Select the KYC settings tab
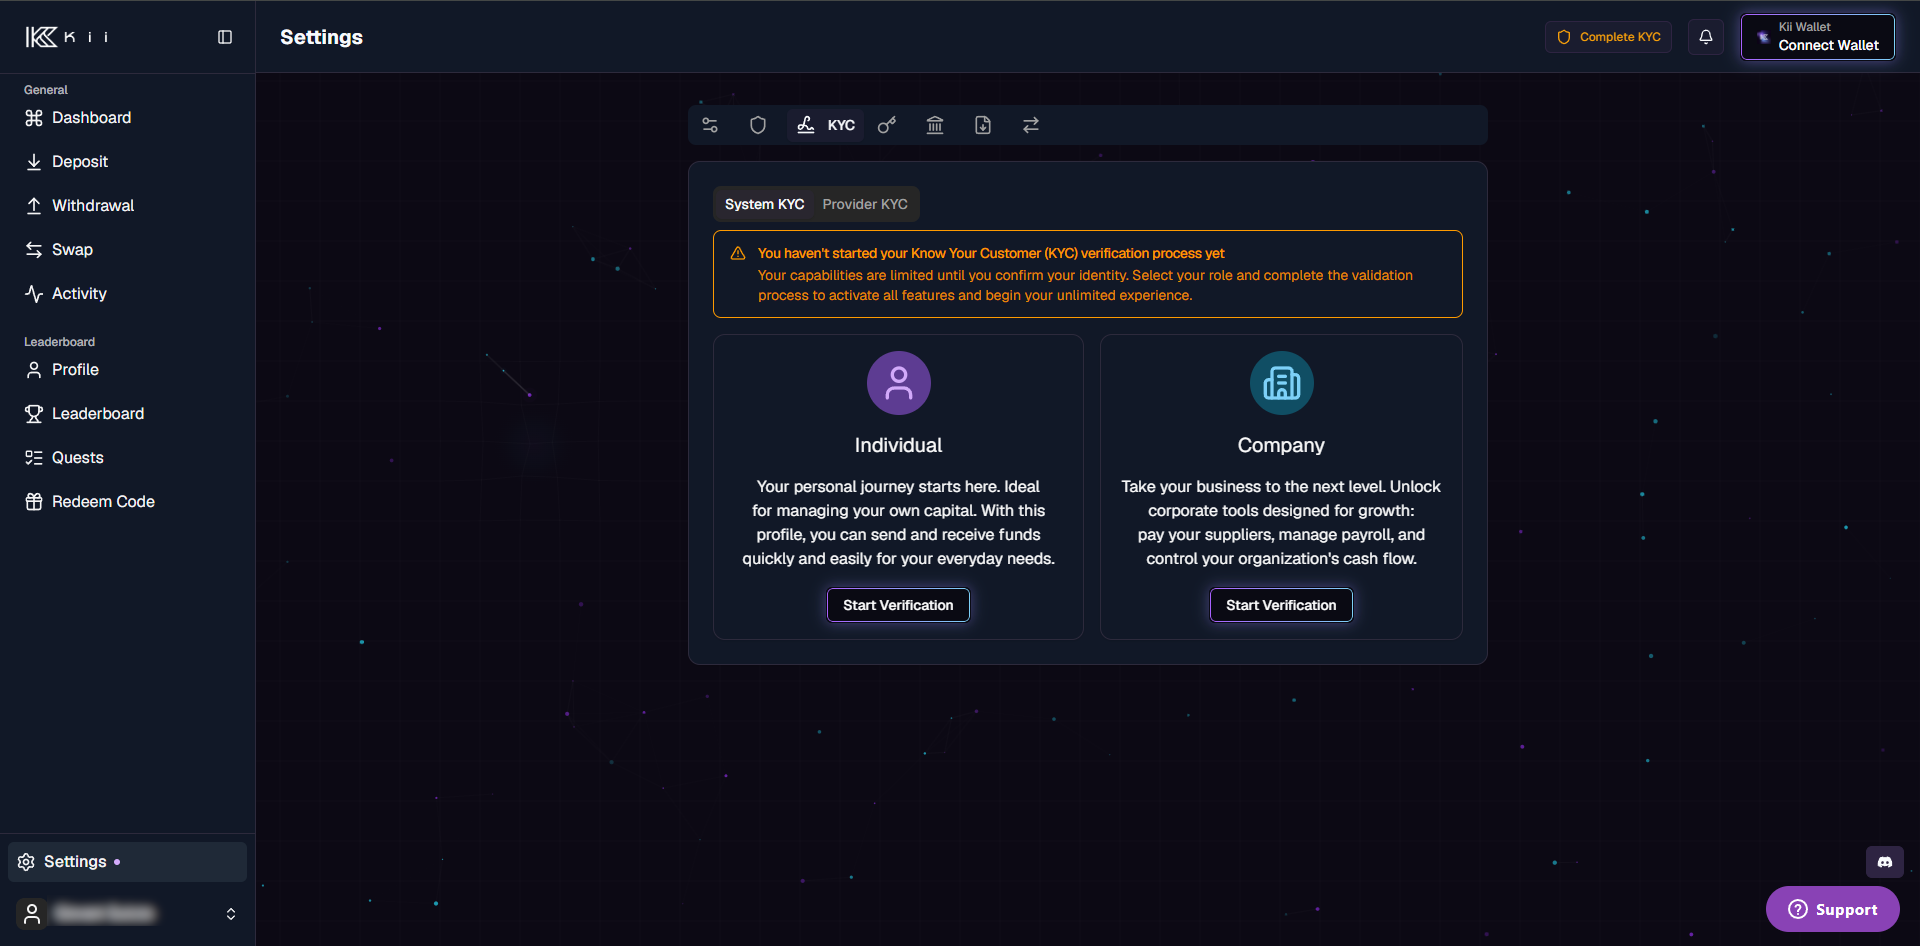Image resolution: width=1920 pixels, height=946 pixels. tap(826, 125)
